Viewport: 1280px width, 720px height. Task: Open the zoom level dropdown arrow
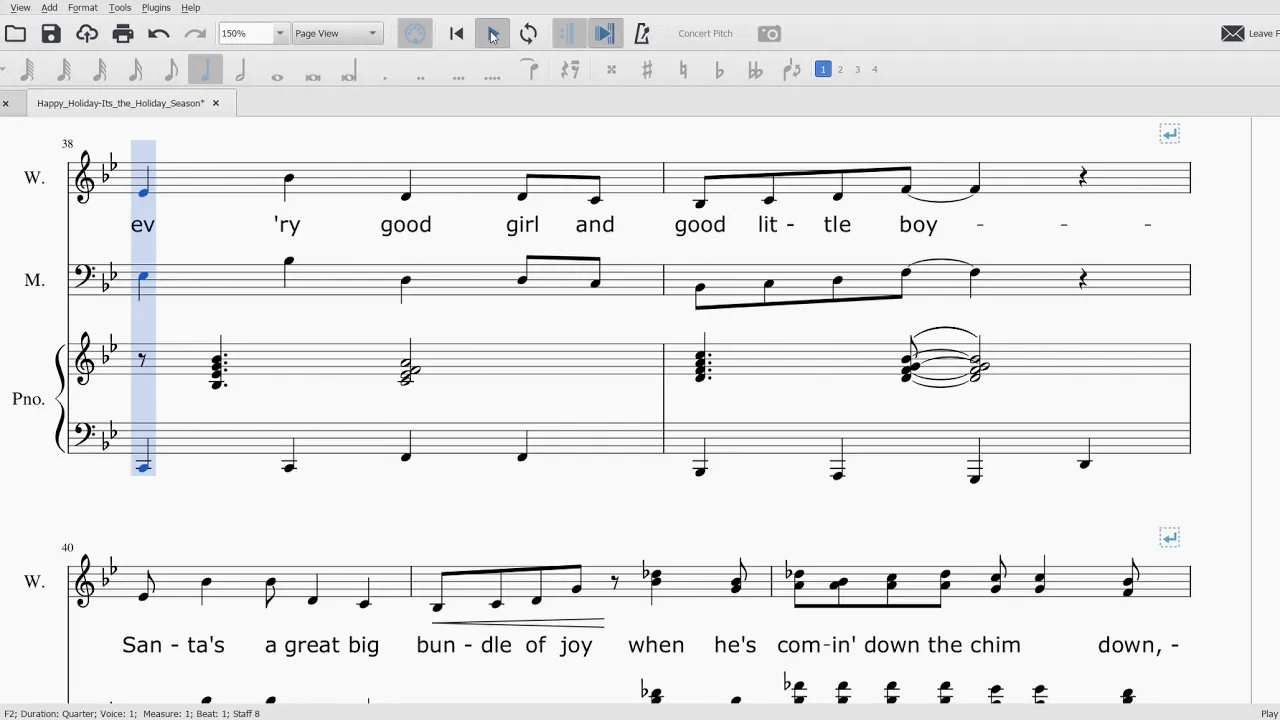pos(280,34)
